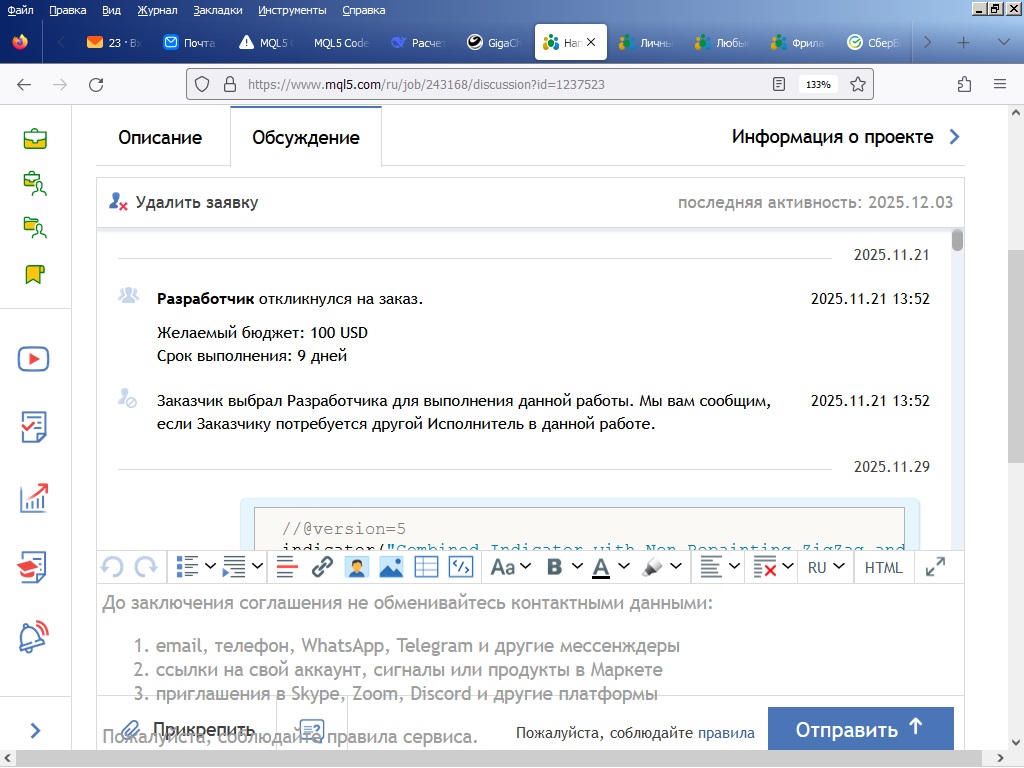Insert code block using the code icon
The height and width of the screenshot is (768, 1024).
point(460,567)
